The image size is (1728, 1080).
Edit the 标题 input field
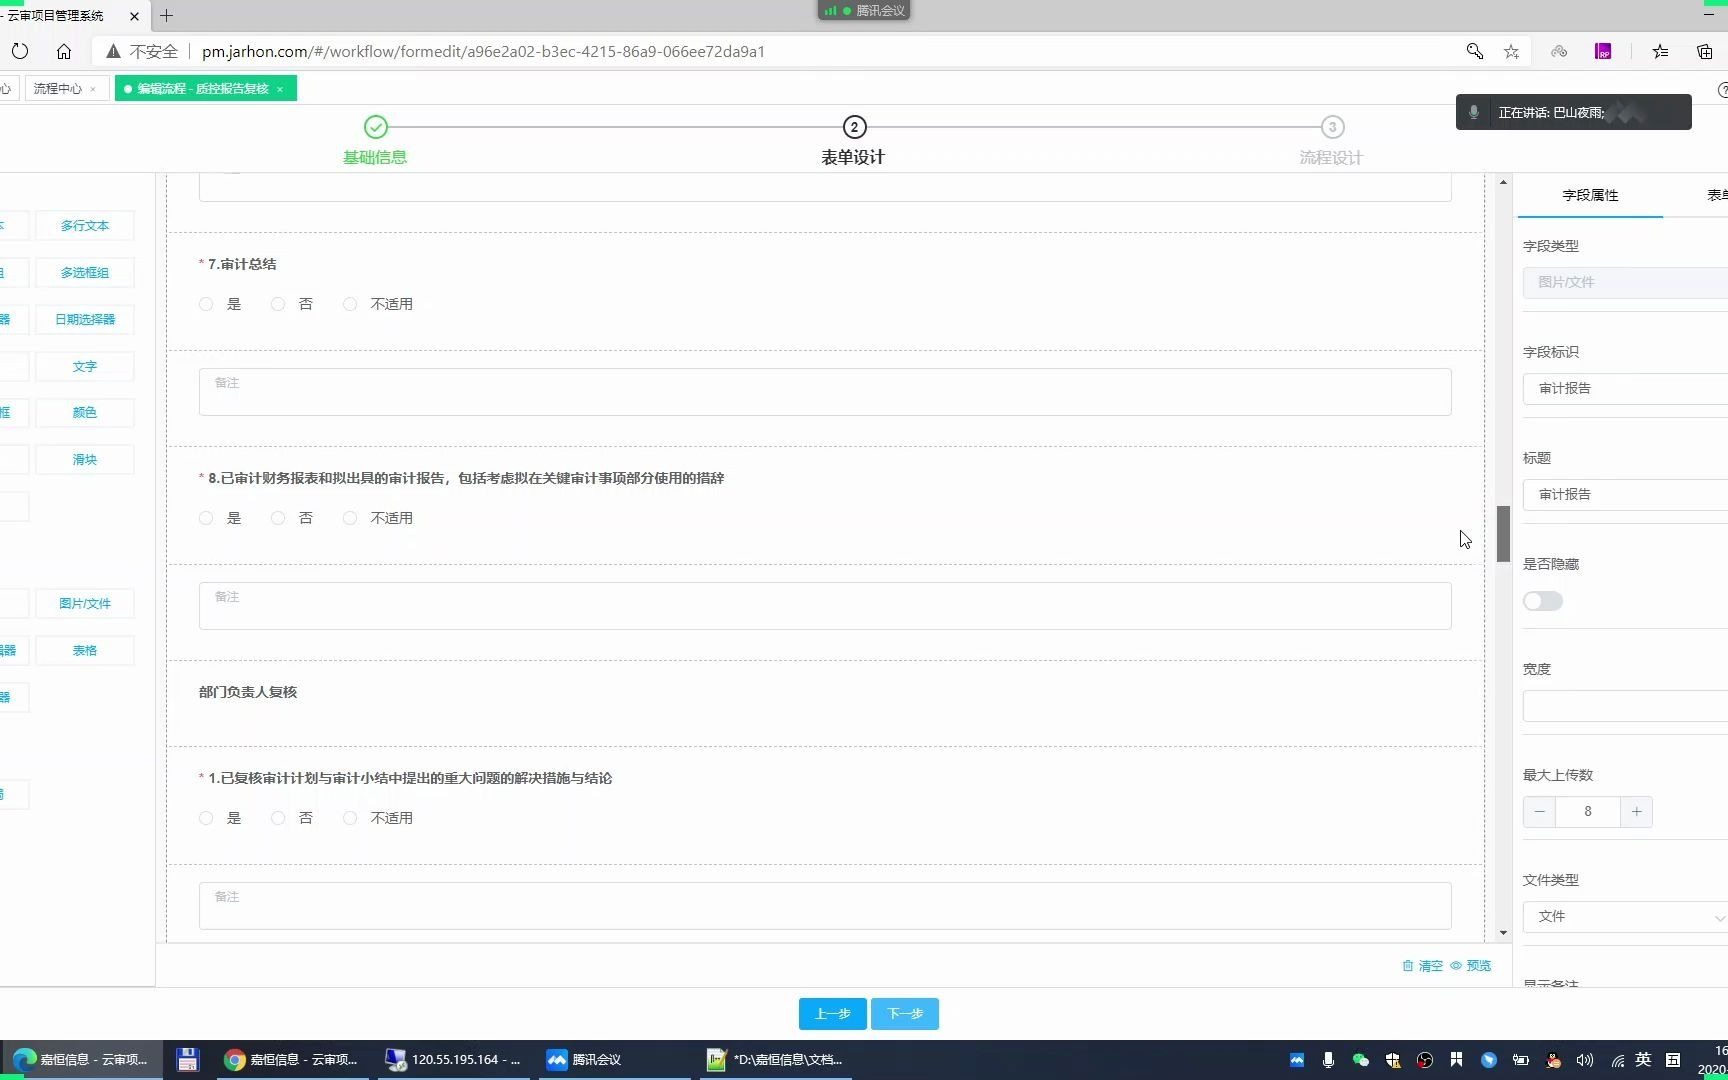(x=1625, y=494)
